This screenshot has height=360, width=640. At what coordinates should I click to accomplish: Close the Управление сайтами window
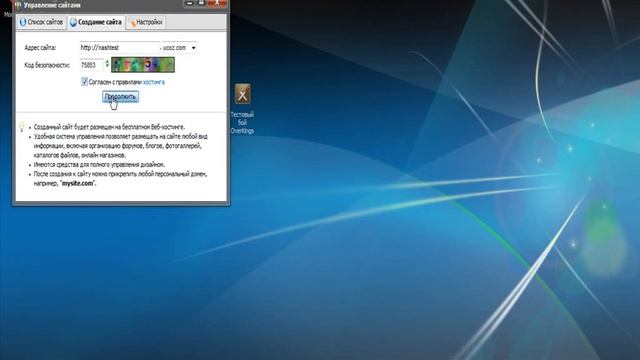coord(217,3)
